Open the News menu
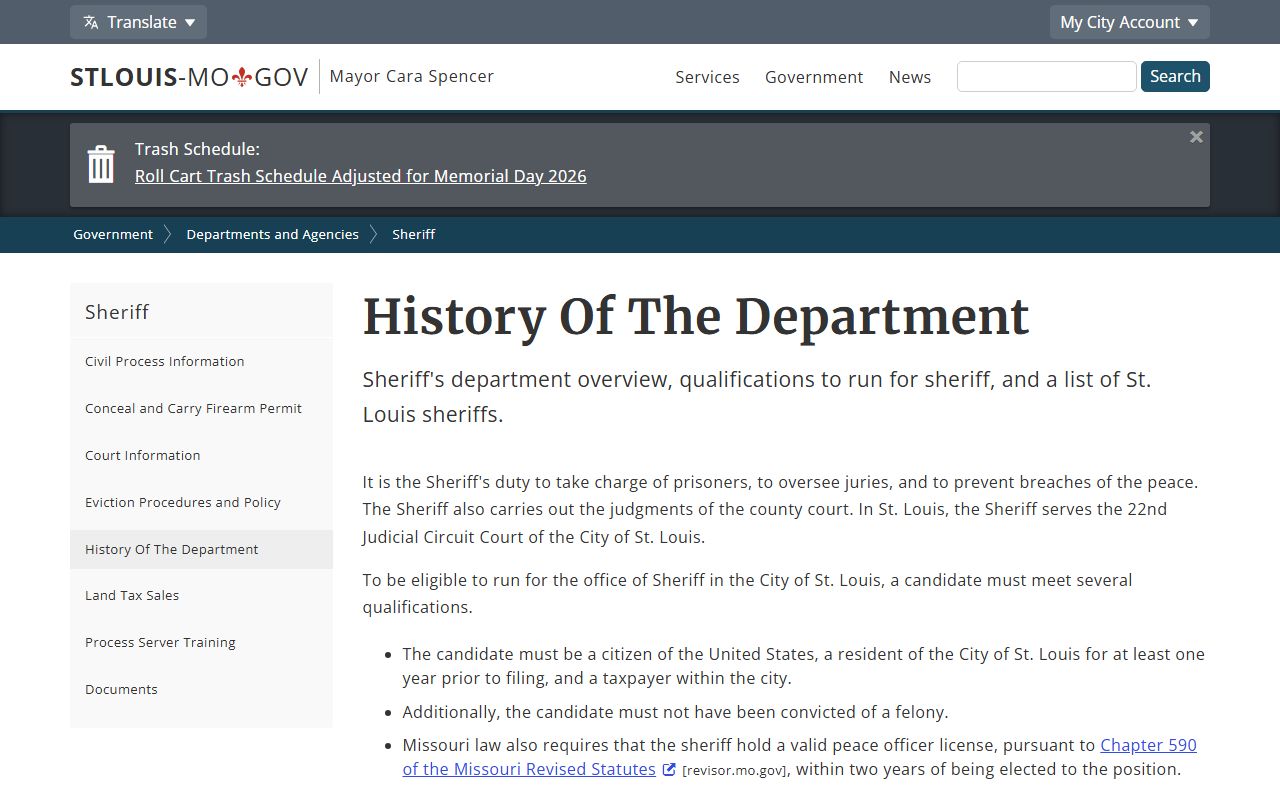The image size is (1280, 800). coord(910,77)
